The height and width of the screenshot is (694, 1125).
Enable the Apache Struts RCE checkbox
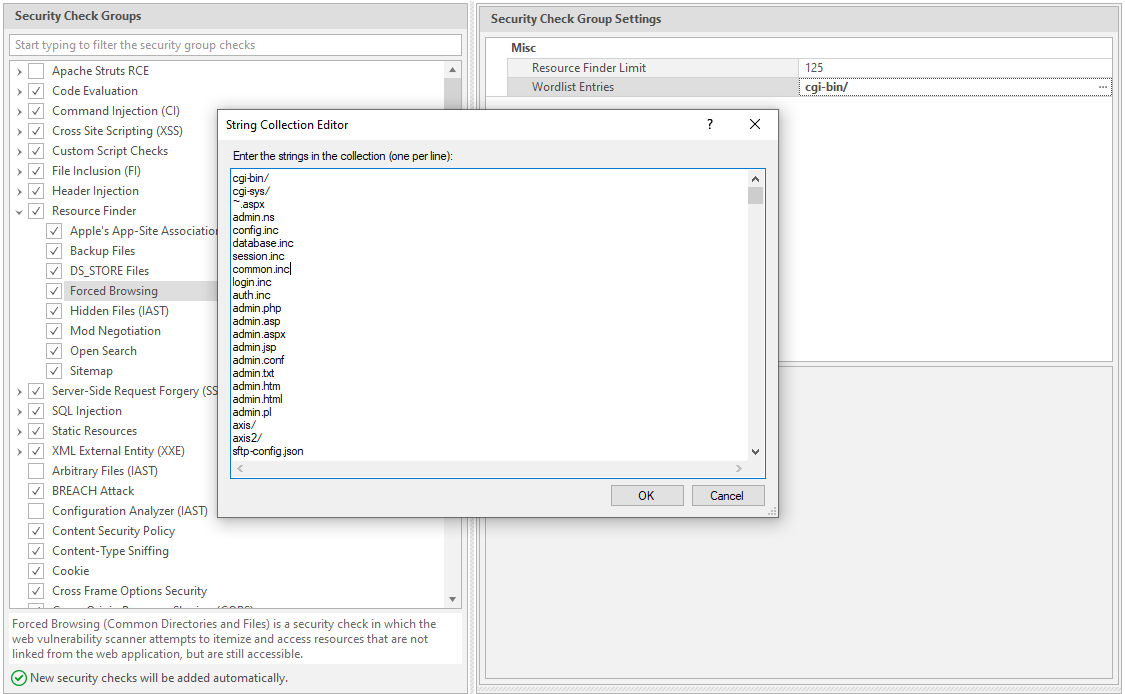36,70
